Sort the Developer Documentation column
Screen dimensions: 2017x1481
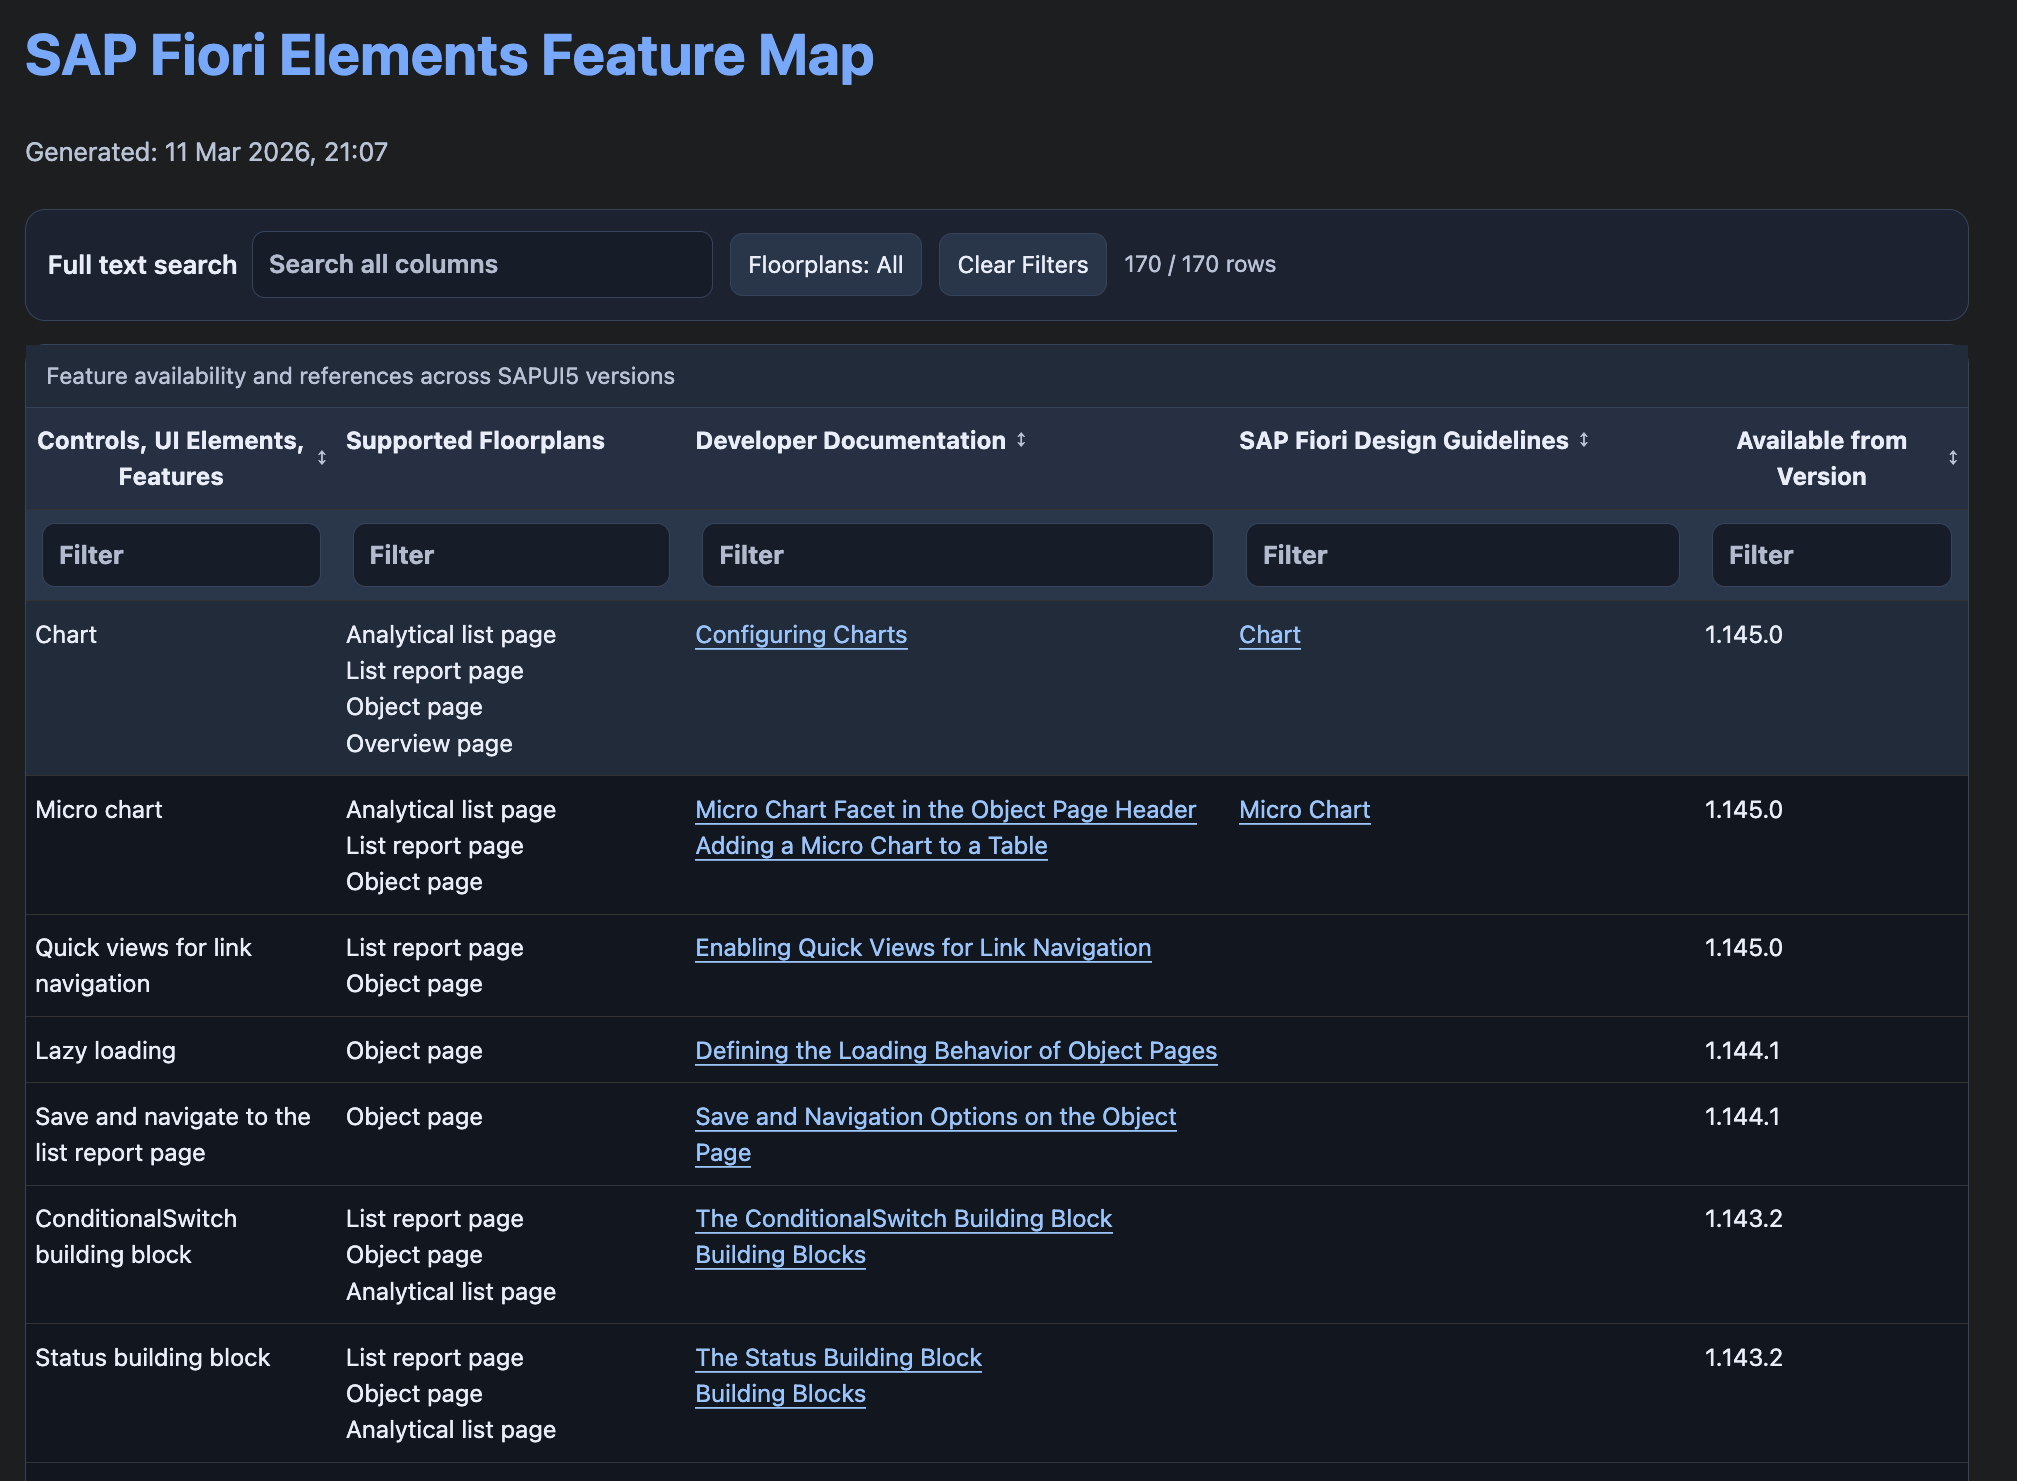1021,440
